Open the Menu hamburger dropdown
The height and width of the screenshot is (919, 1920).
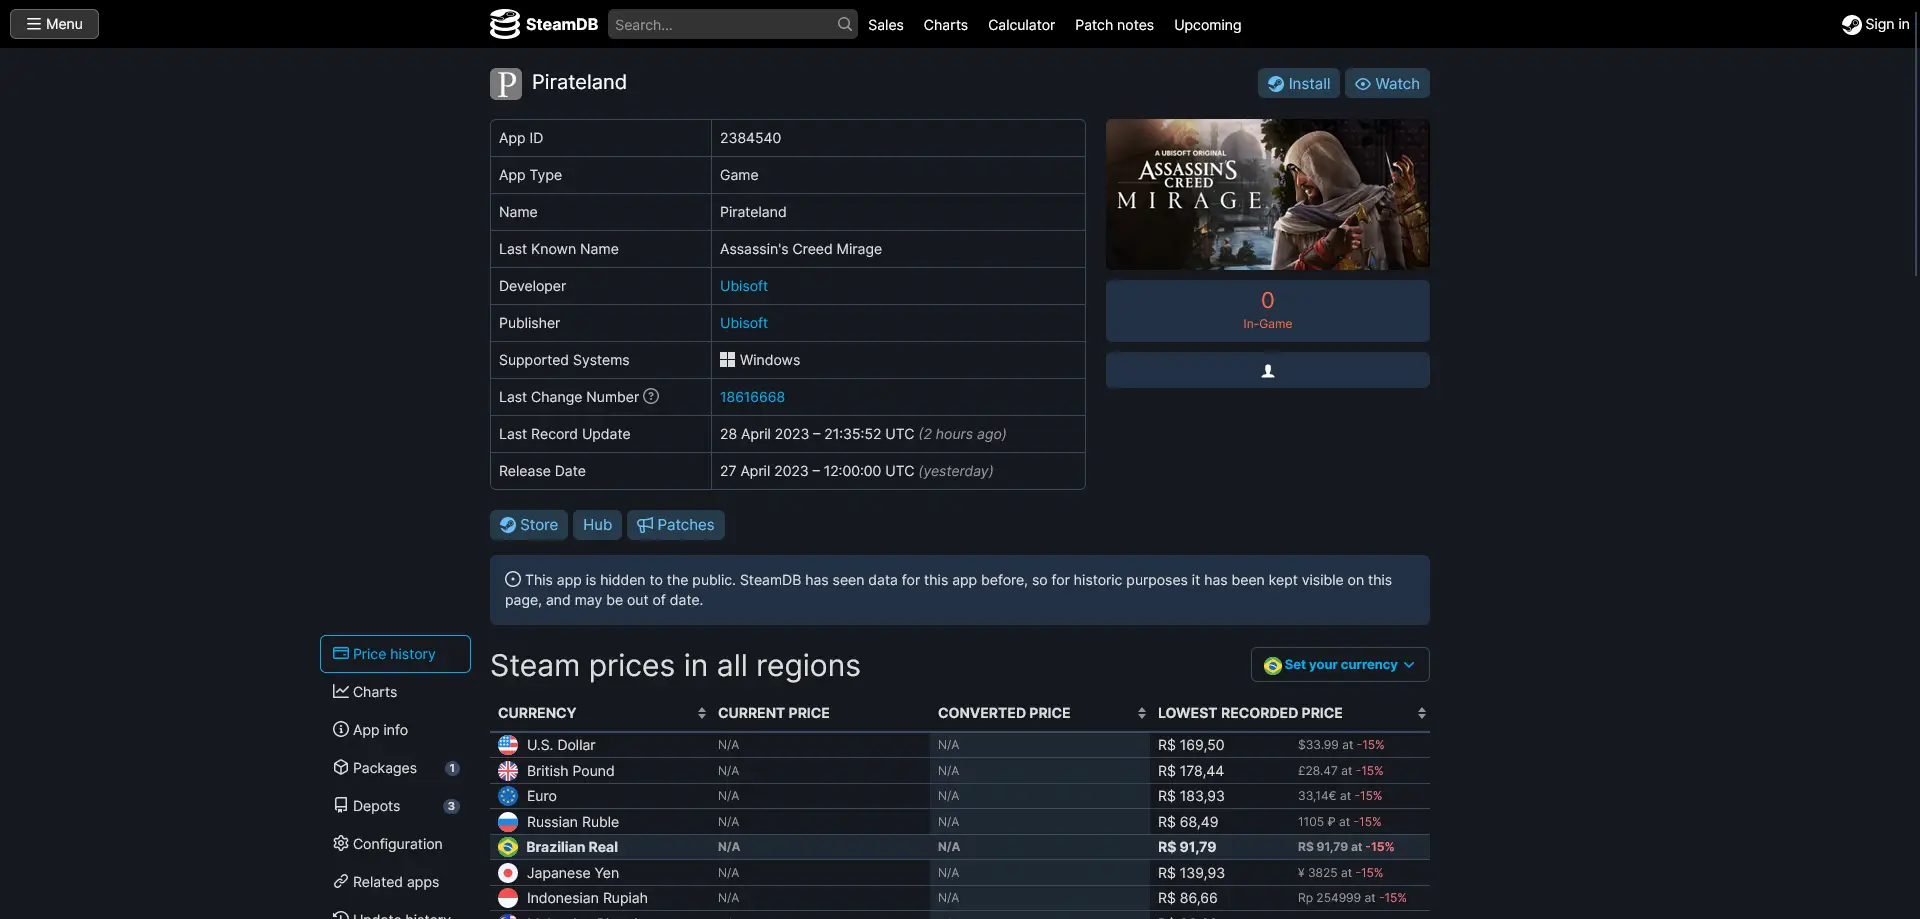click(x=54, y=24)
